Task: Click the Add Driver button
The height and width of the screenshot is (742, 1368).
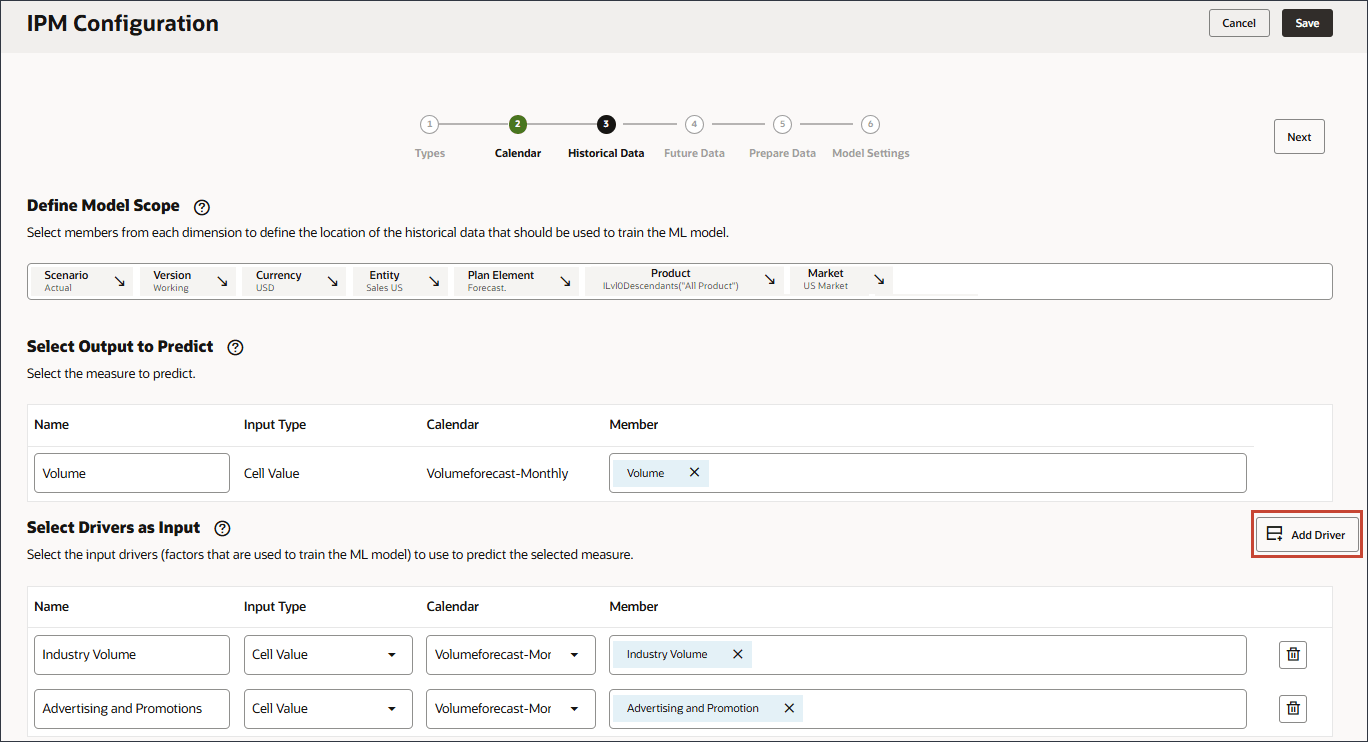Action: [1306, 535]
